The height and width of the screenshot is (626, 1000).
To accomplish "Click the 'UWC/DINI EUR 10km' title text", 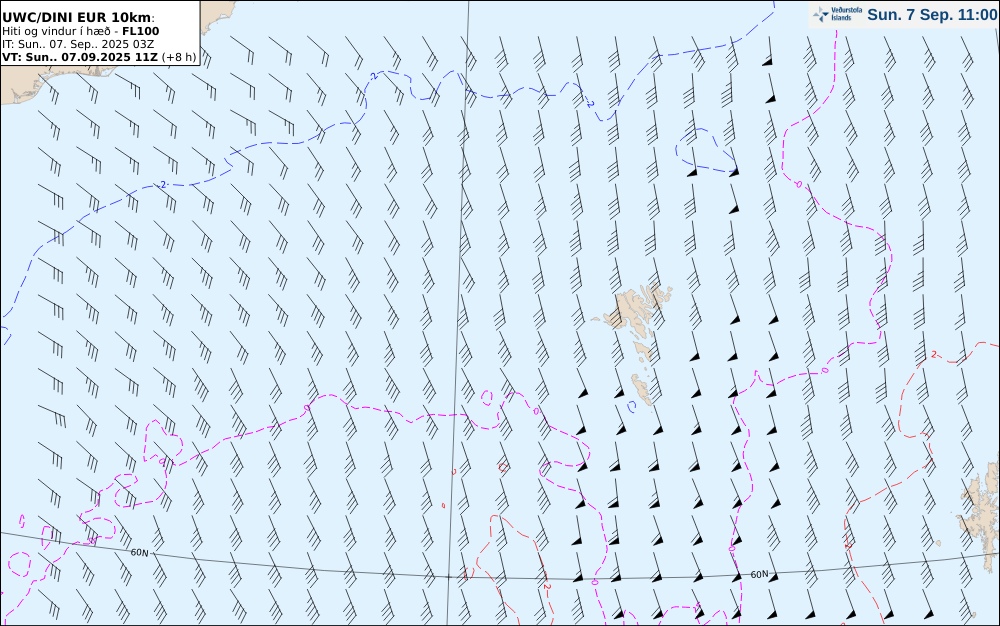I will tap(78, 17).
